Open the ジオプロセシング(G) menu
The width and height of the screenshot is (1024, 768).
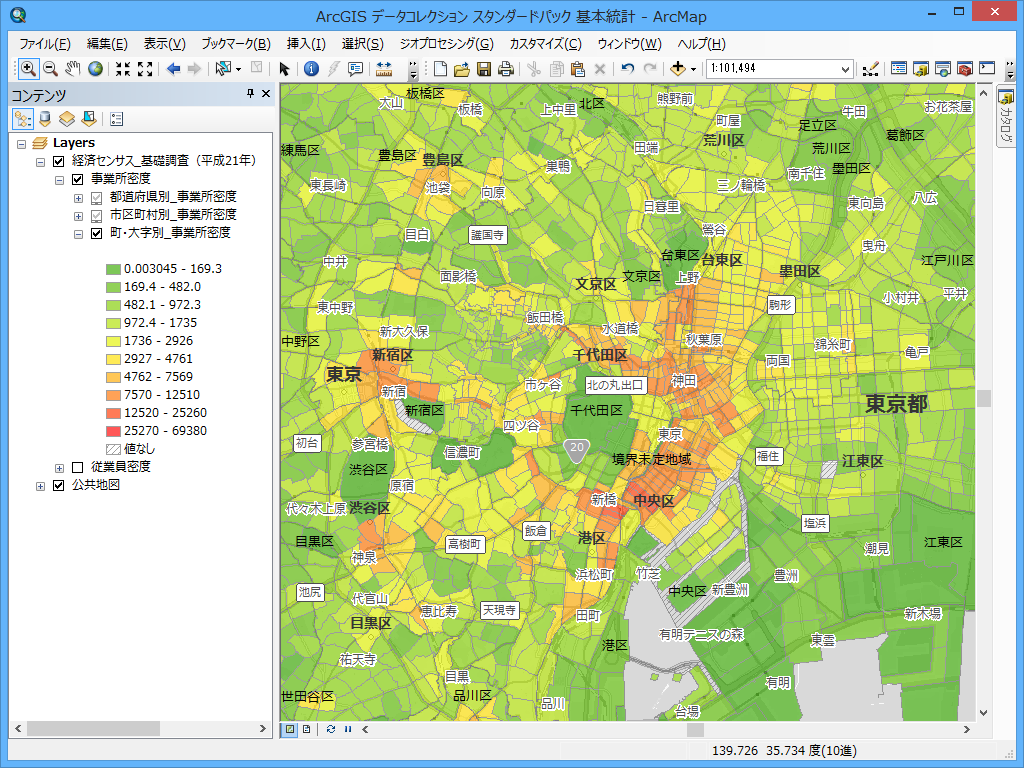point(446,44)
